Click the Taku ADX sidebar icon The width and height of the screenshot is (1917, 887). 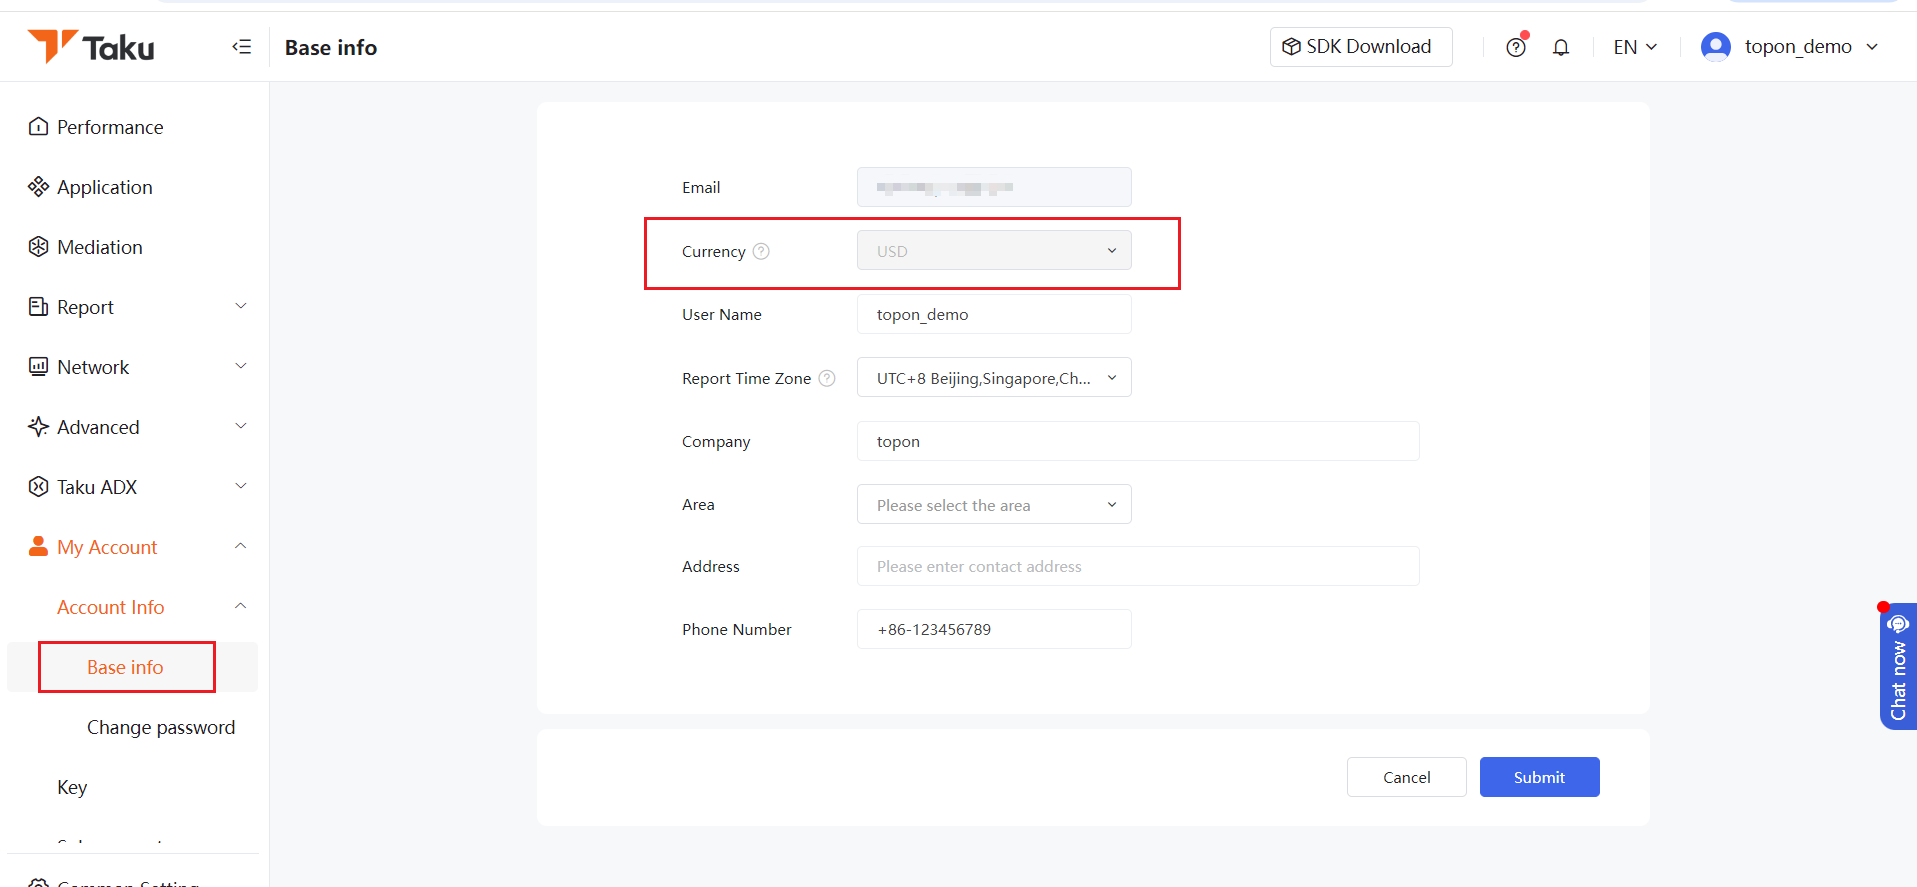coord(38,487)
